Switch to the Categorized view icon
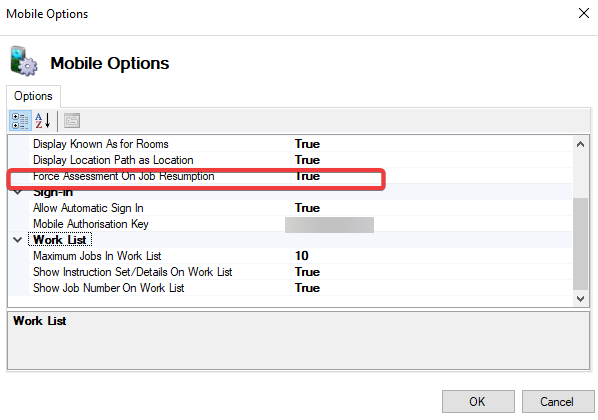Screen dimensions: 598x420 click(20, 121)
